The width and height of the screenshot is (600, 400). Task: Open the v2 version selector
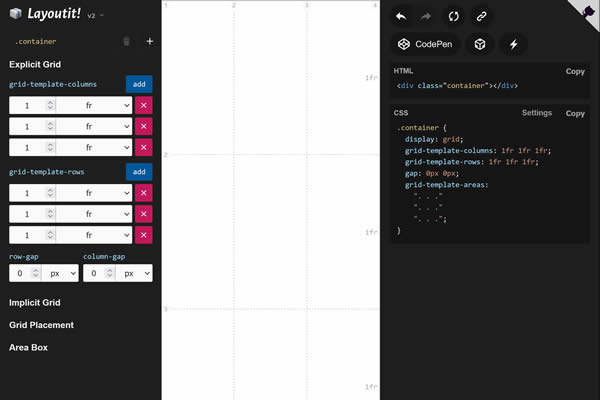(95, 16)
